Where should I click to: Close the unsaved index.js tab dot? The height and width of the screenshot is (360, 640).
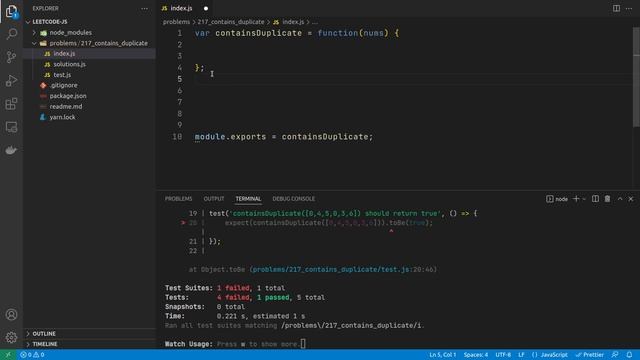pos(206,8)
